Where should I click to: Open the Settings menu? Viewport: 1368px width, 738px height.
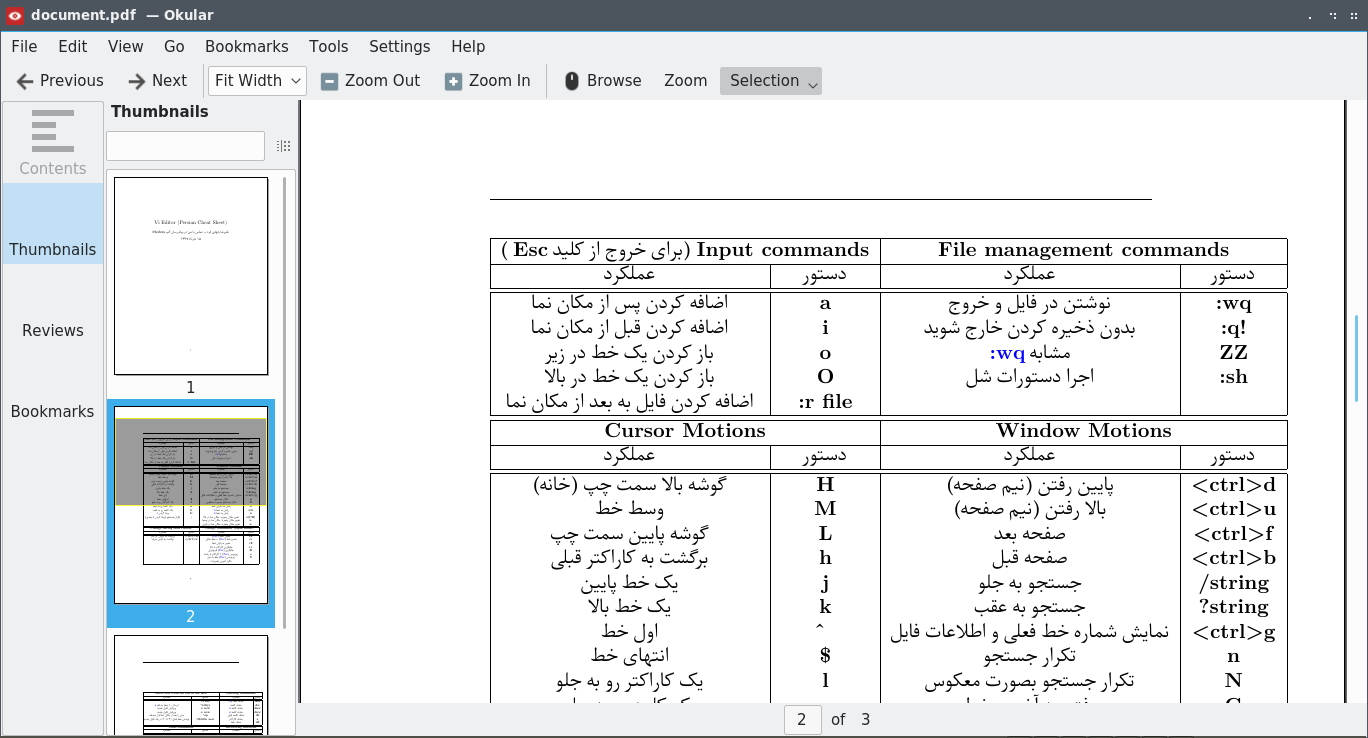pos(399,46)
